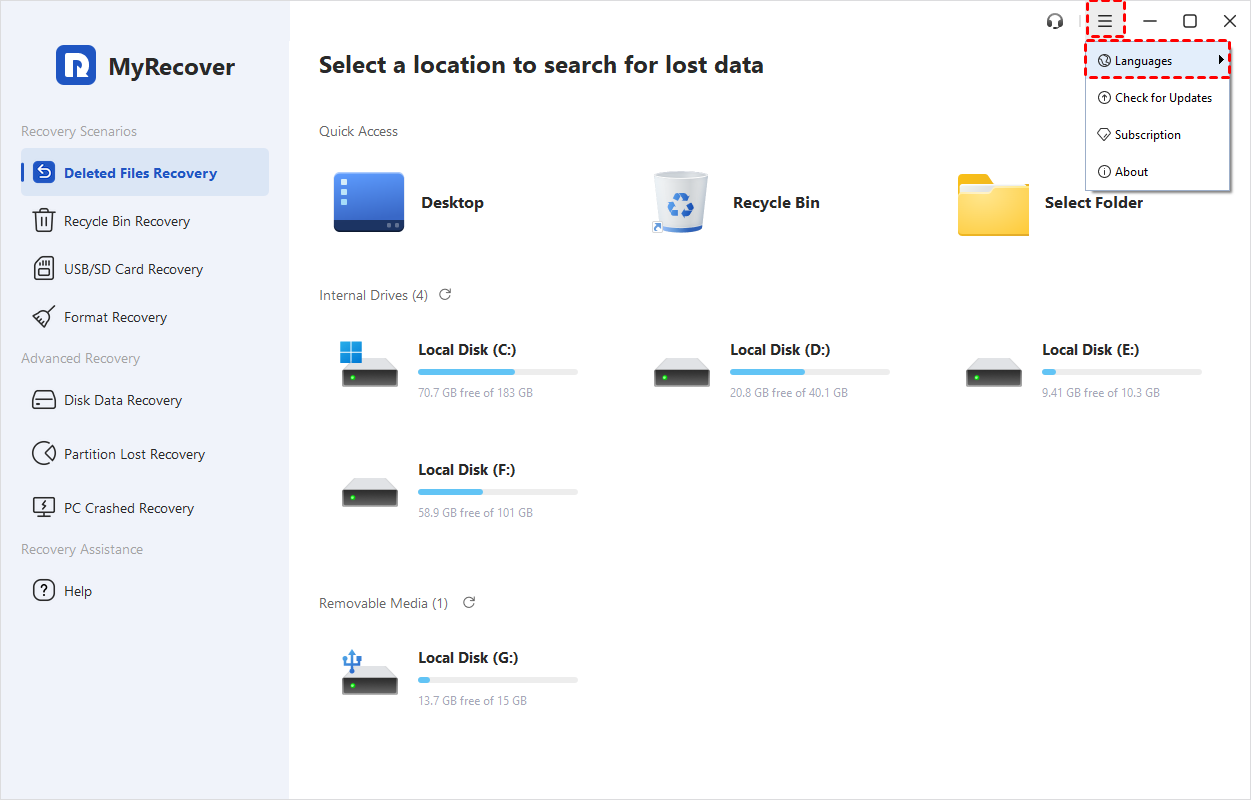
Task: Open the hamburger menu icon
Action: (1105, 21)
